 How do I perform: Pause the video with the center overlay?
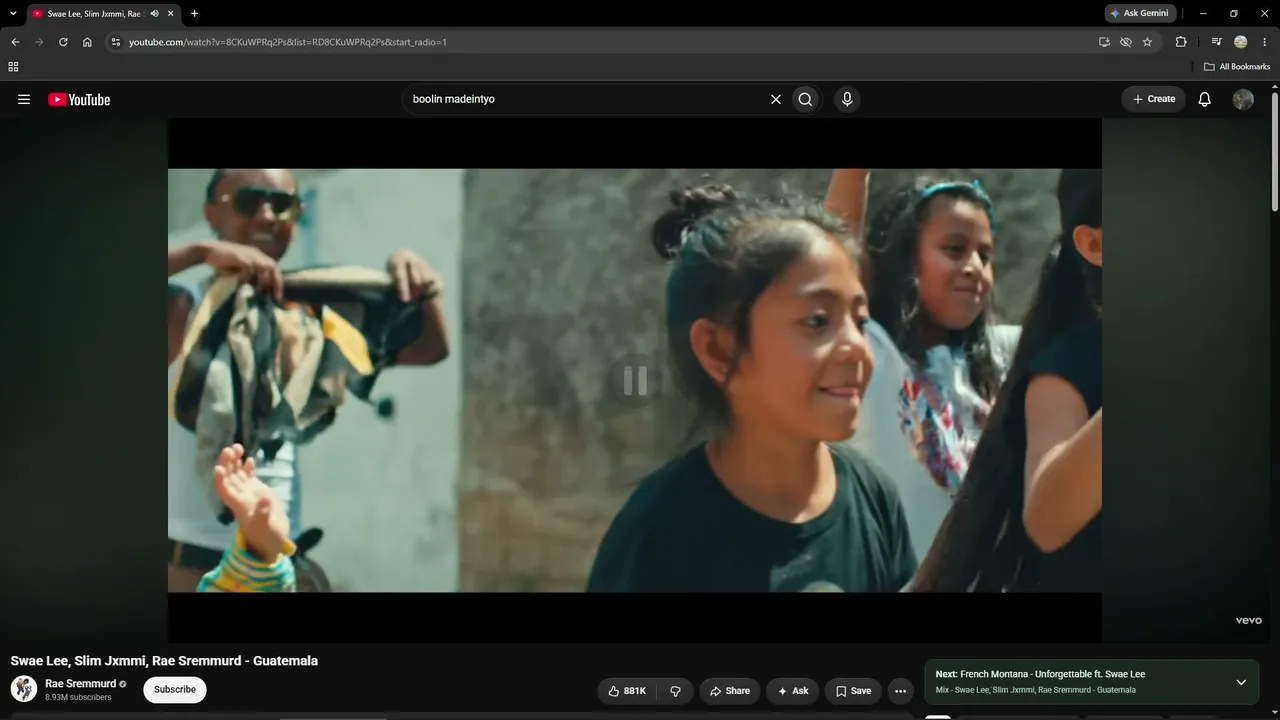[635, 380]
